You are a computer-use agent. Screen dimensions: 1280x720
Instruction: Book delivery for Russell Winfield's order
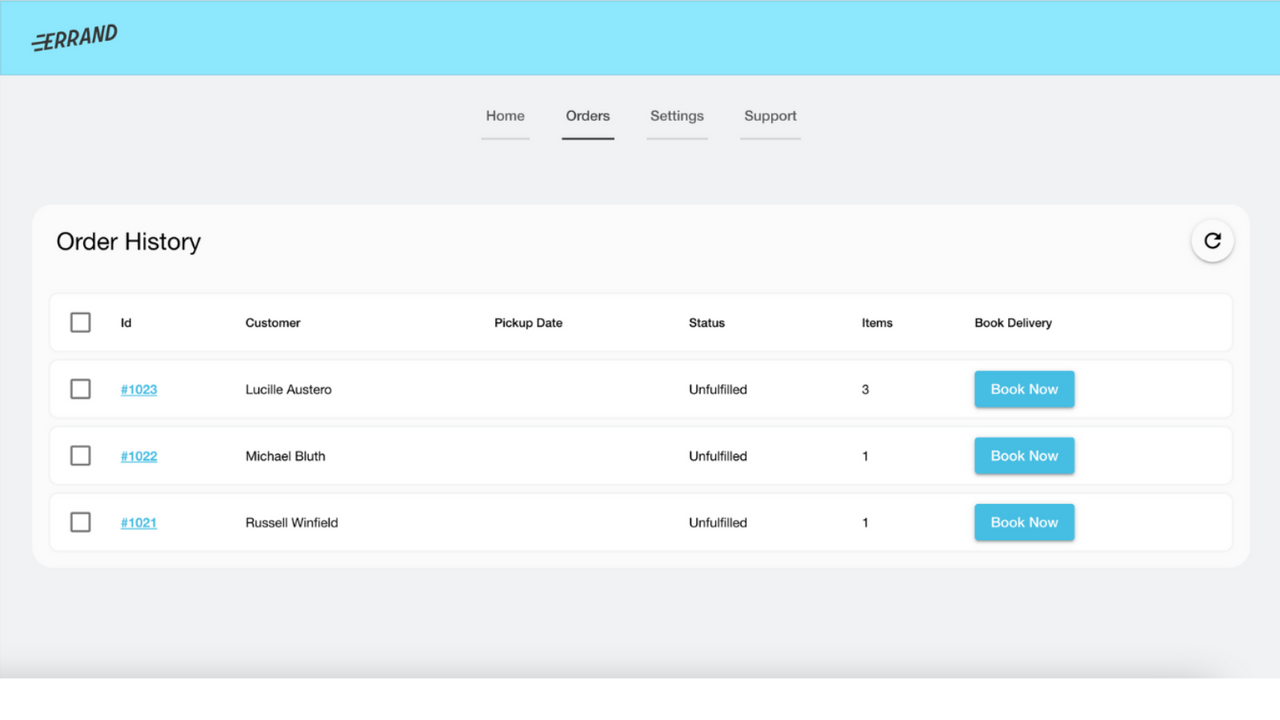point(1024,522)
